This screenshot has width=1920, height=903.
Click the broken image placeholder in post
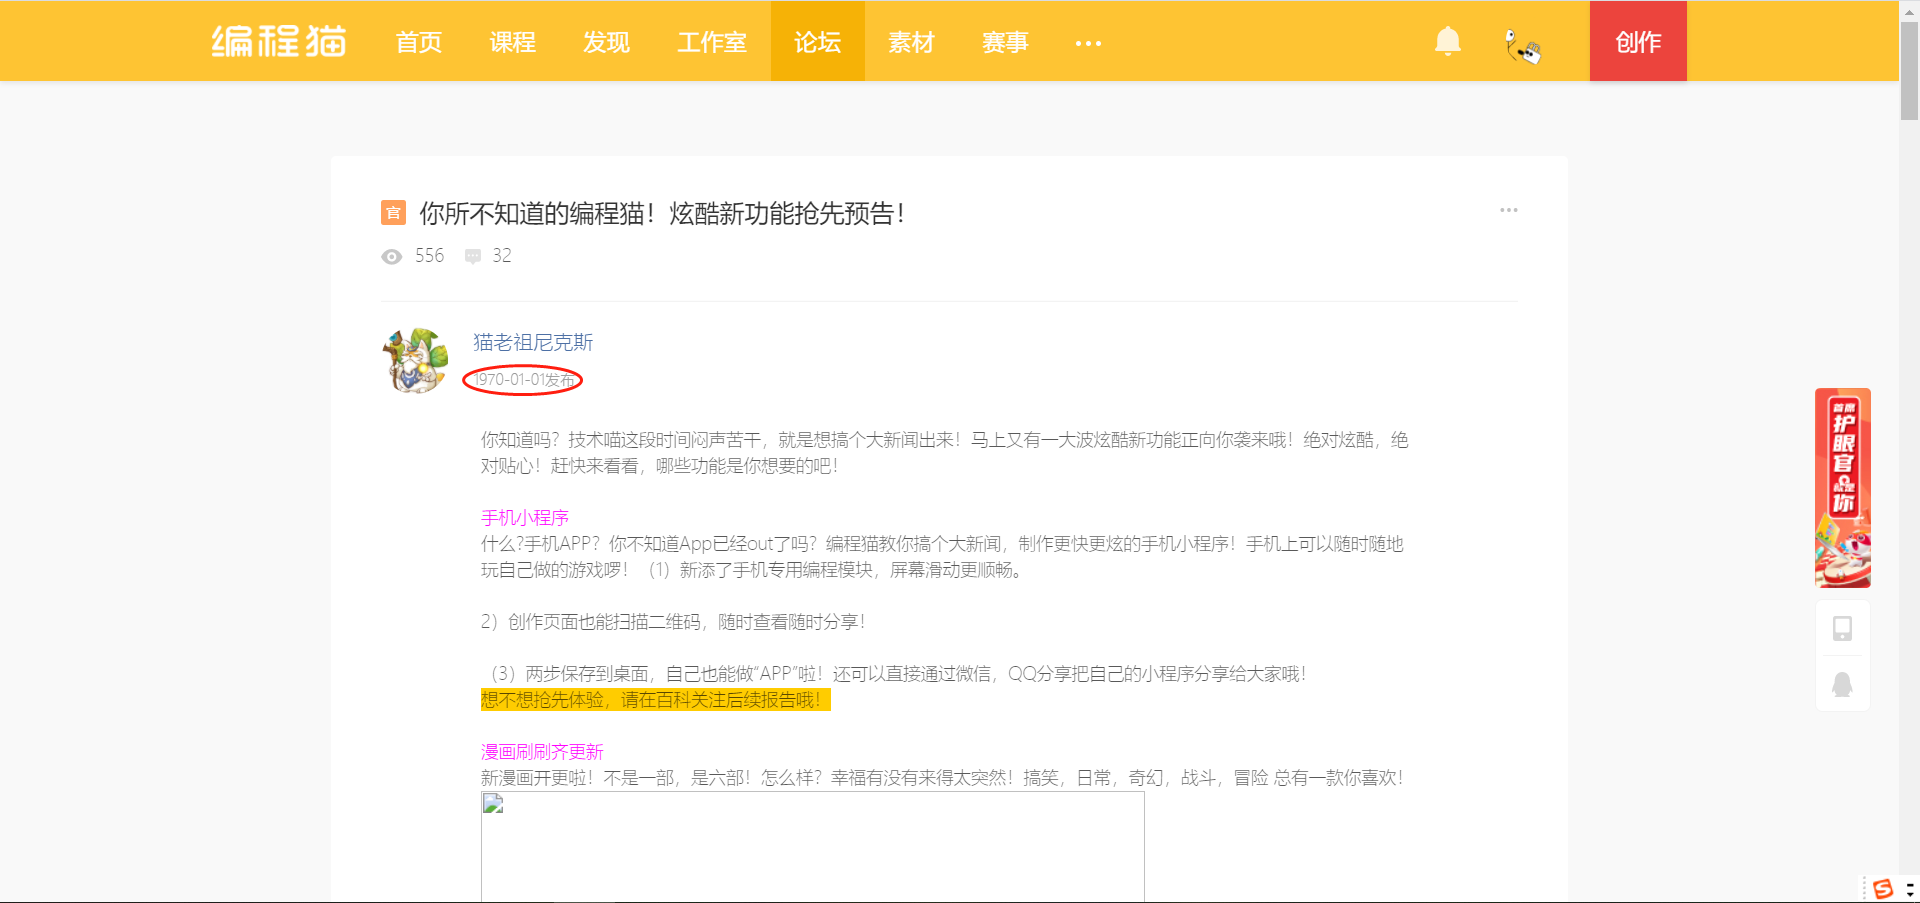813,847
